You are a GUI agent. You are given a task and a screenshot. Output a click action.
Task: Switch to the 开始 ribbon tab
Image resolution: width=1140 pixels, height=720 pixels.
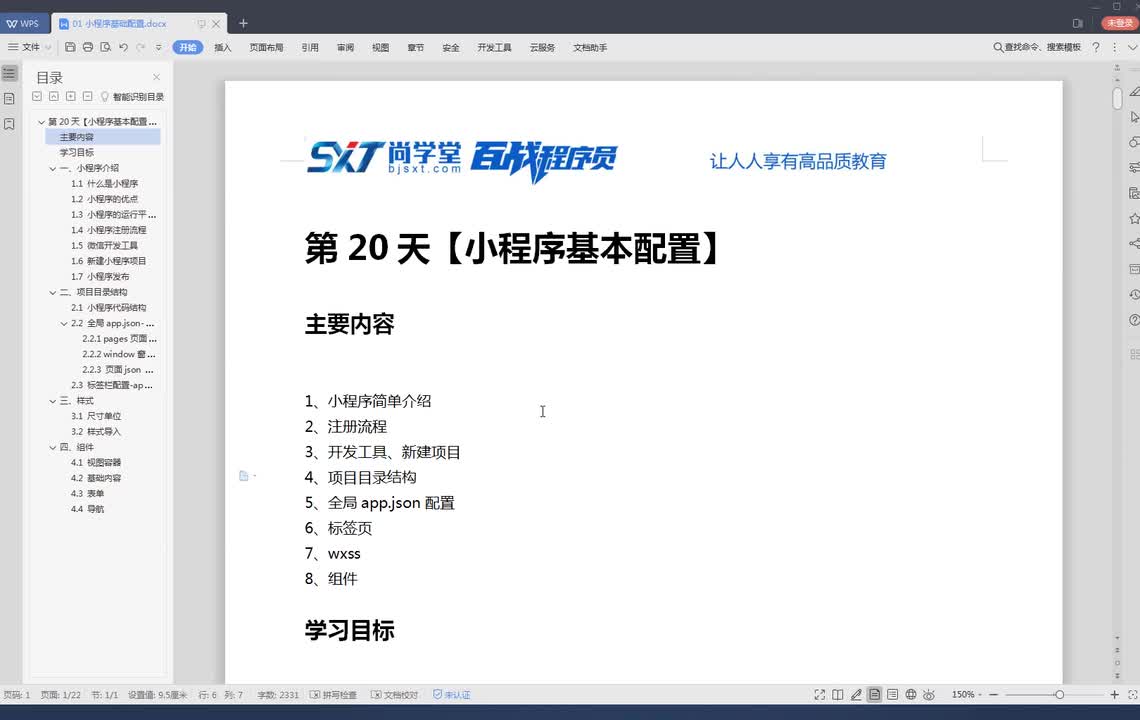point(188,47)
